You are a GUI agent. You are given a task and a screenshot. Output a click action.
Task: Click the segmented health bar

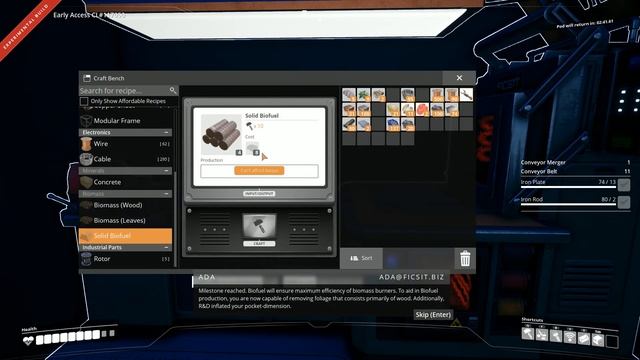(76, 337)
